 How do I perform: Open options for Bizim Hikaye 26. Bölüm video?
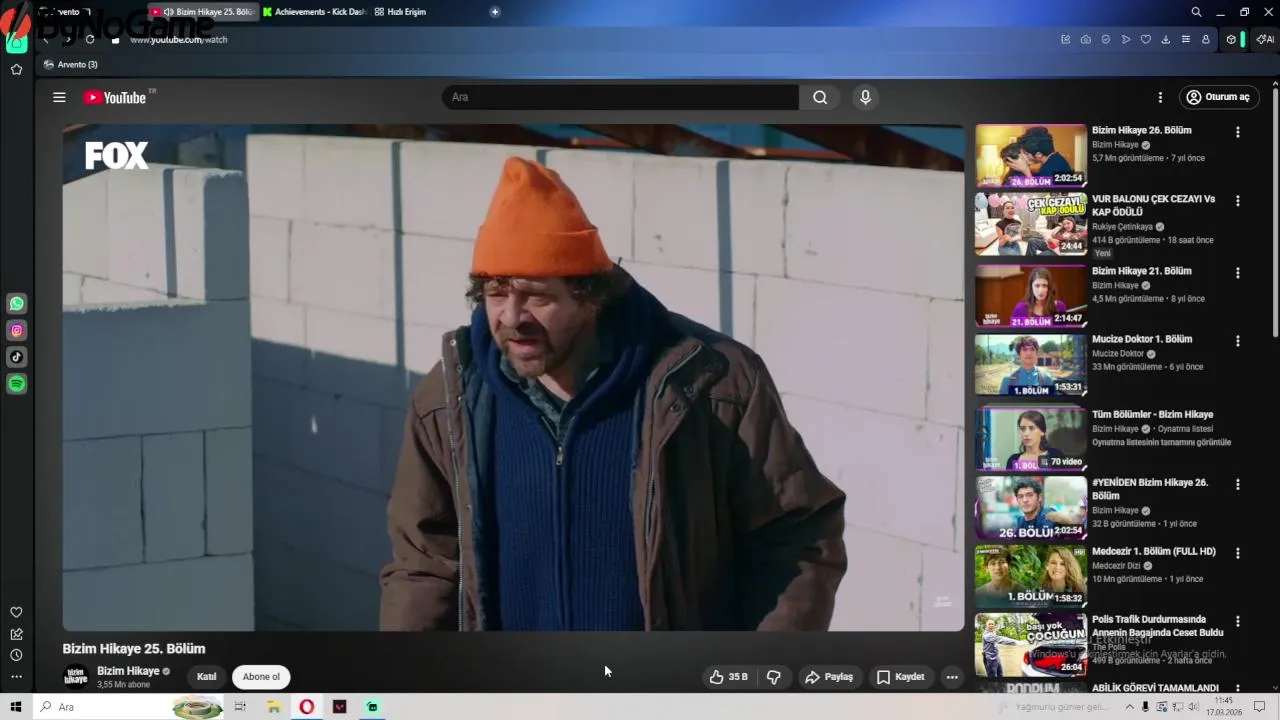pyautogui.click(x=1237, y=132)
